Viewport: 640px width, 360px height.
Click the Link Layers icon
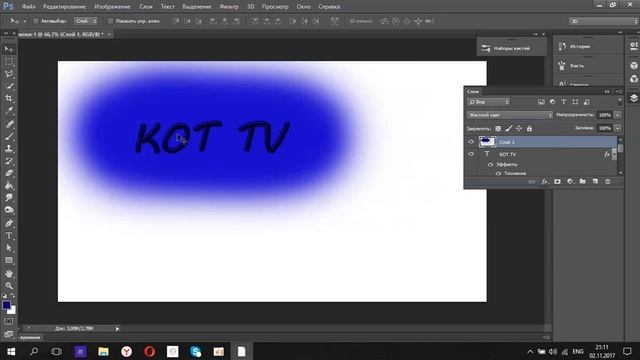[531, 182]
